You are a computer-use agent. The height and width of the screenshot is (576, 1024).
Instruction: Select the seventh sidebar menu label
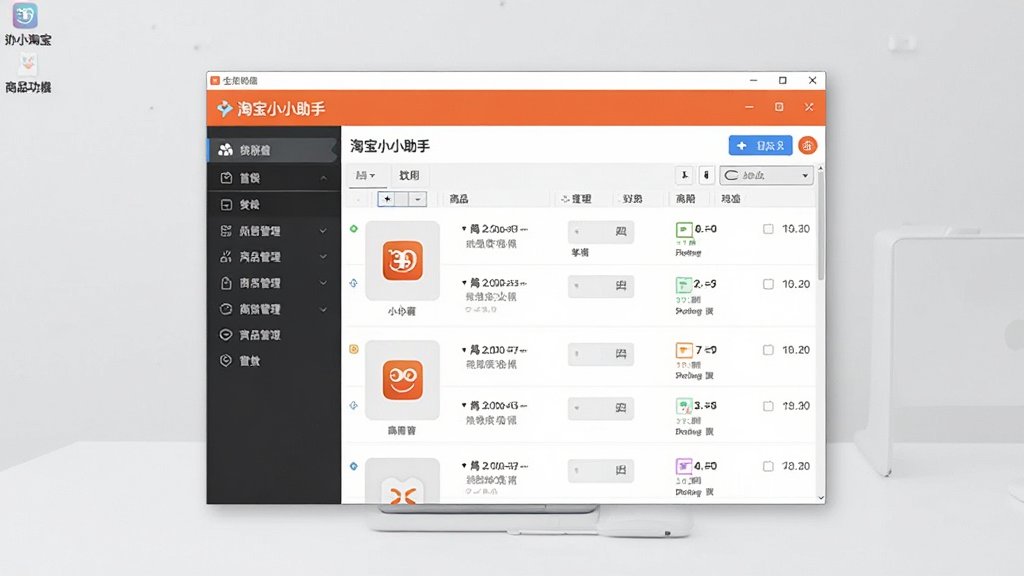(260, 310)
